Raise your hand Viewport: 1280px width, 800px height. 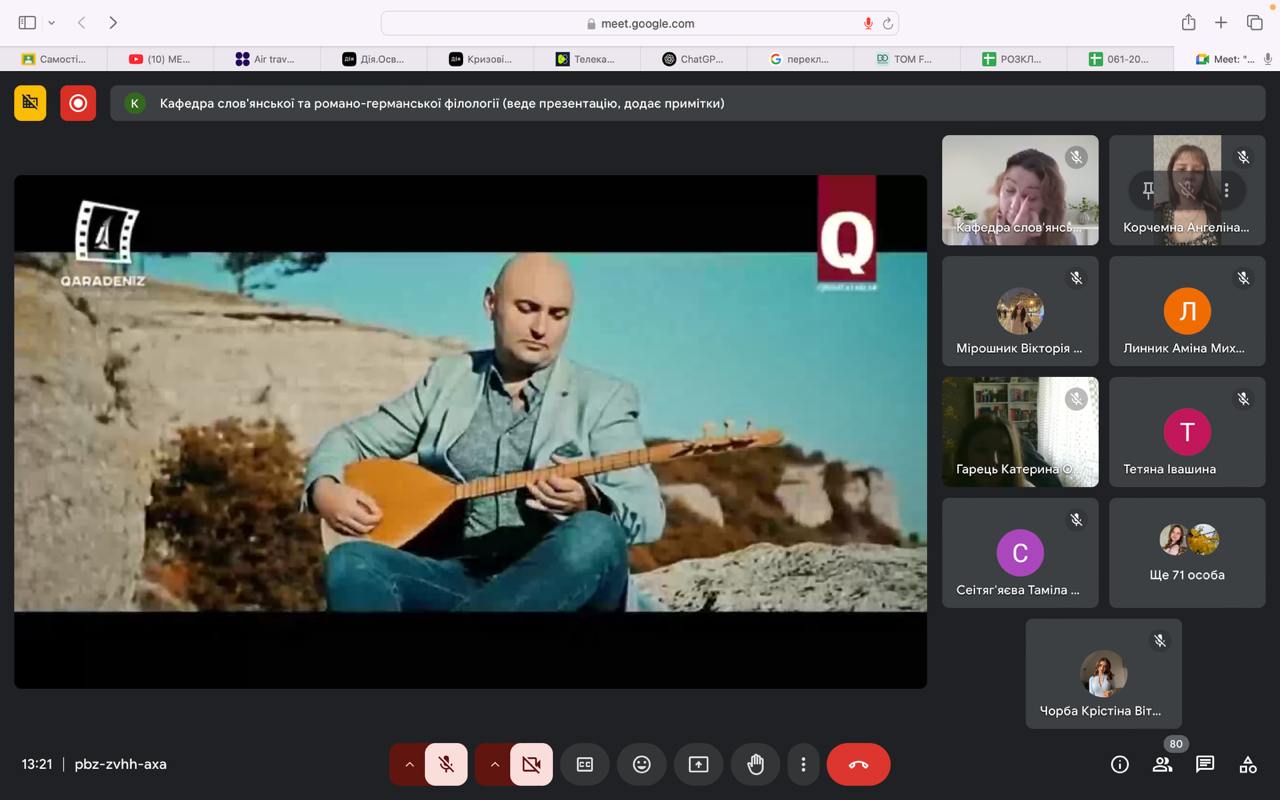click(755, 765)
